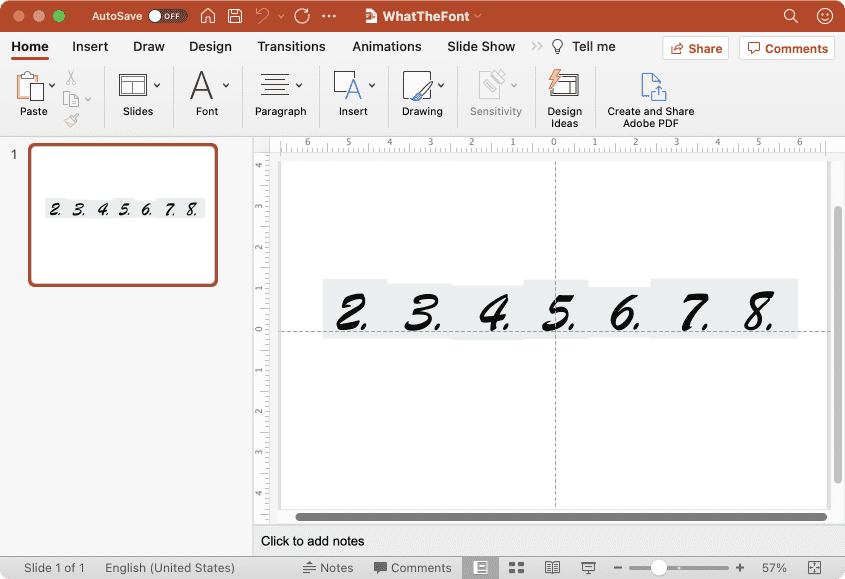Open the Design ribbon tab
The width and height of the screenshot is (845, 579).
click(210, 46)
